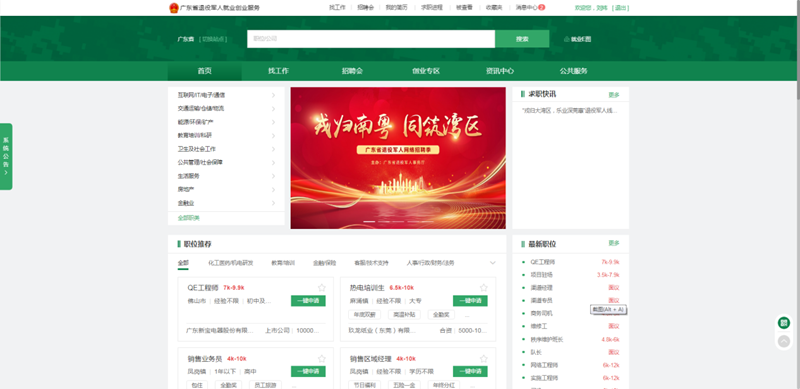Select 金融/保险 recommendation tab
800x389 pixels.
click(x=324, y=263)
